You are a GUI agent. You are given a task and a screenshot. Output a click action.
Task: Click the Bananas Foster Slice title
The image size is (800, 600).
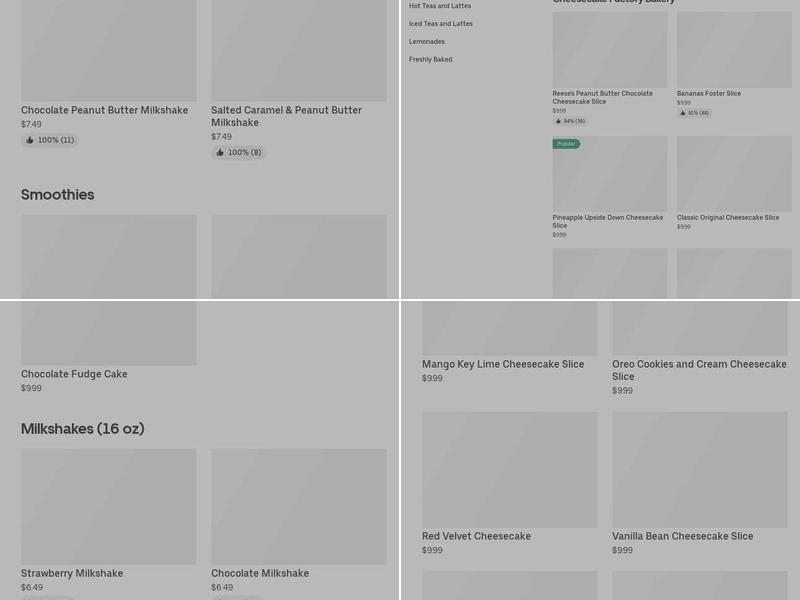[709, 93]
